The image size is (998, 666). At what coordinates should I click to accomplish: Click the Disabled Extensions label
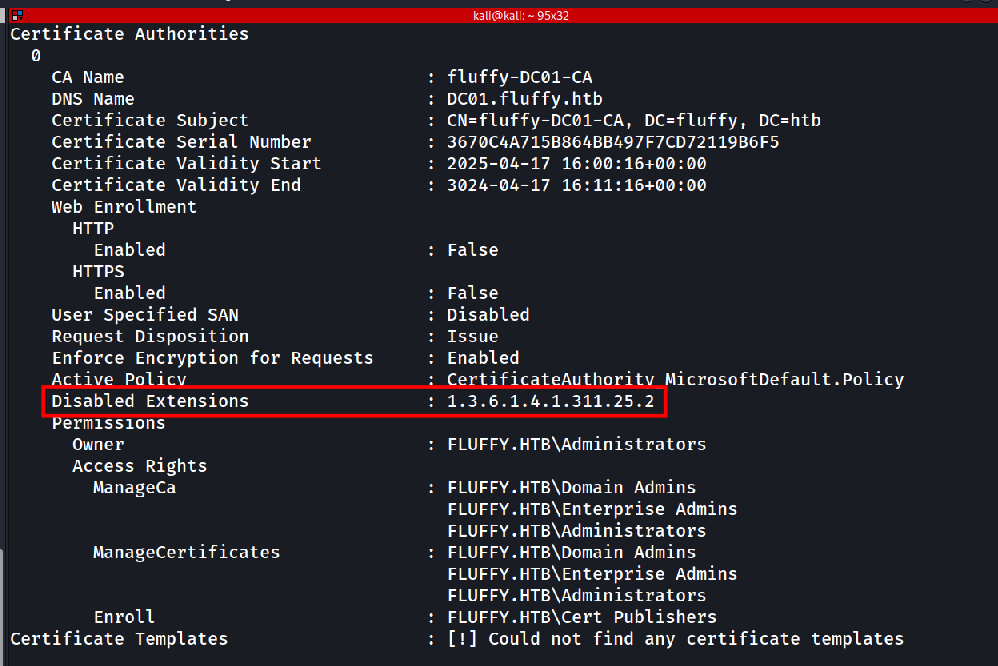pos(150,400)
